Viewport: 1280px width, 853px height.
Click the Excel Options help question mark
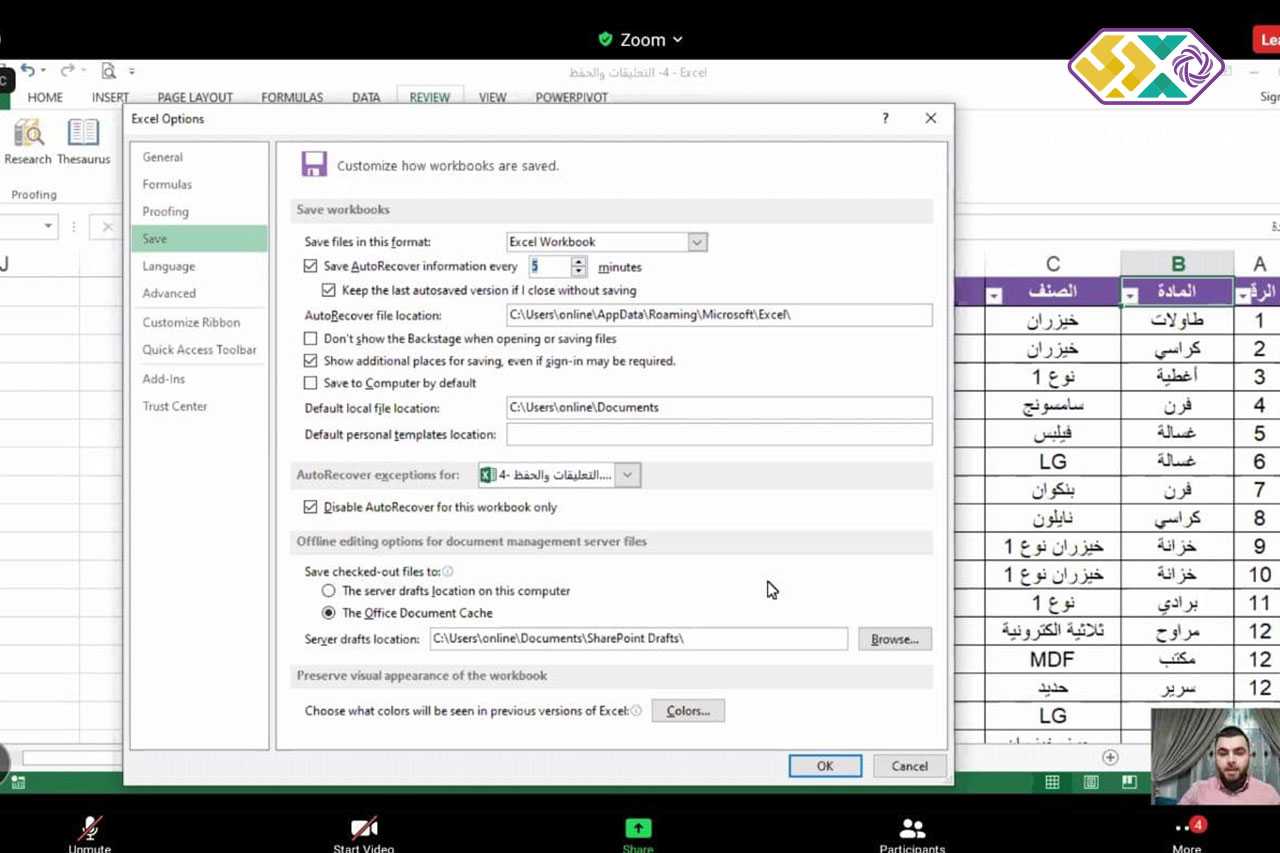pos(885,118)
